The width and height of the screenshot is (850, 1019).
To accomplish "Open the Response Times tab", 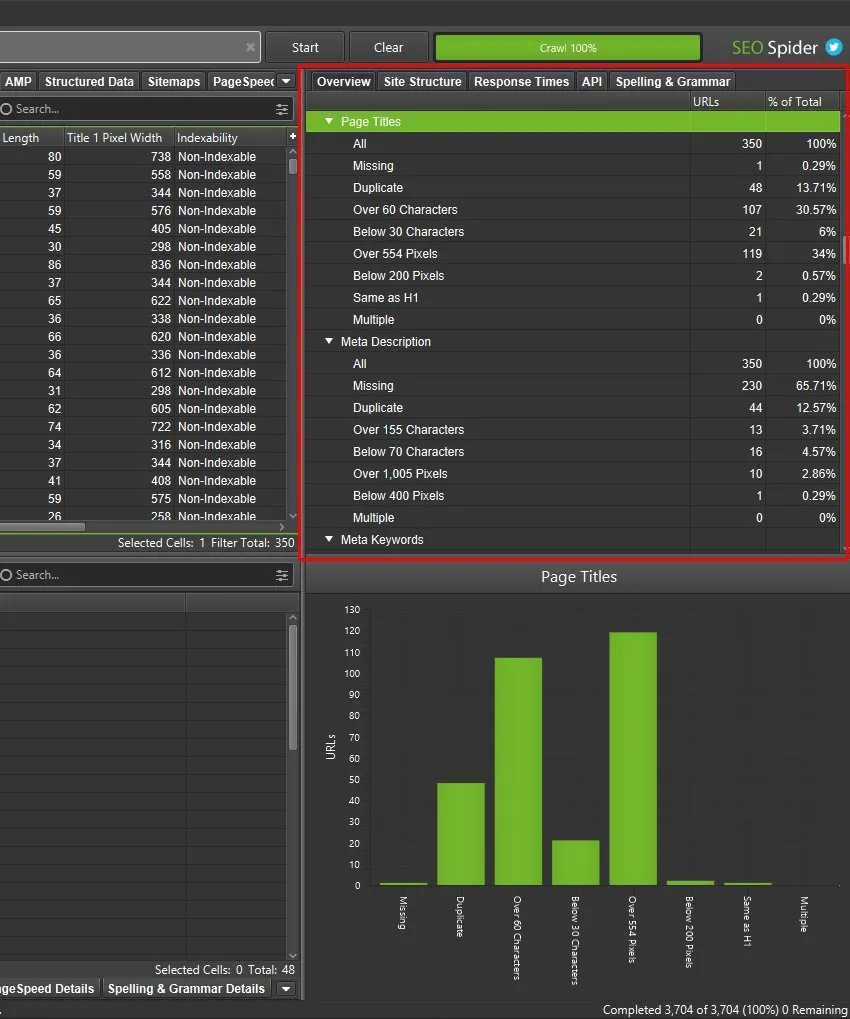I will 521,81.
